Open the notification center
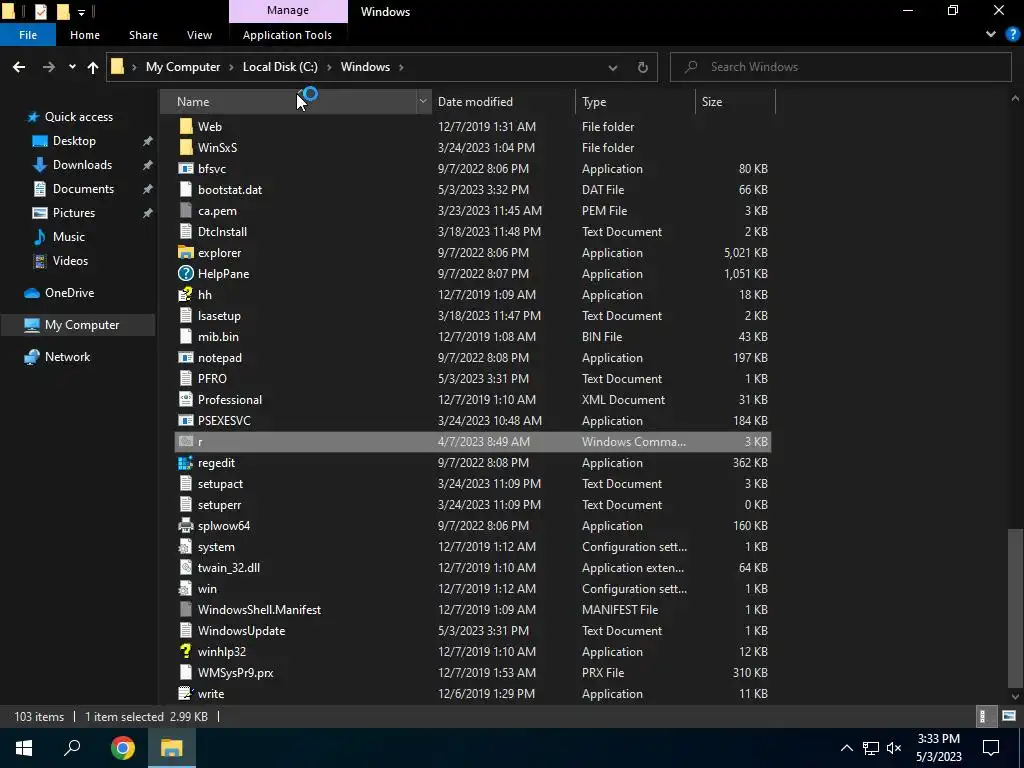Viewport: 1024px width, 768px height. [991, 748]
